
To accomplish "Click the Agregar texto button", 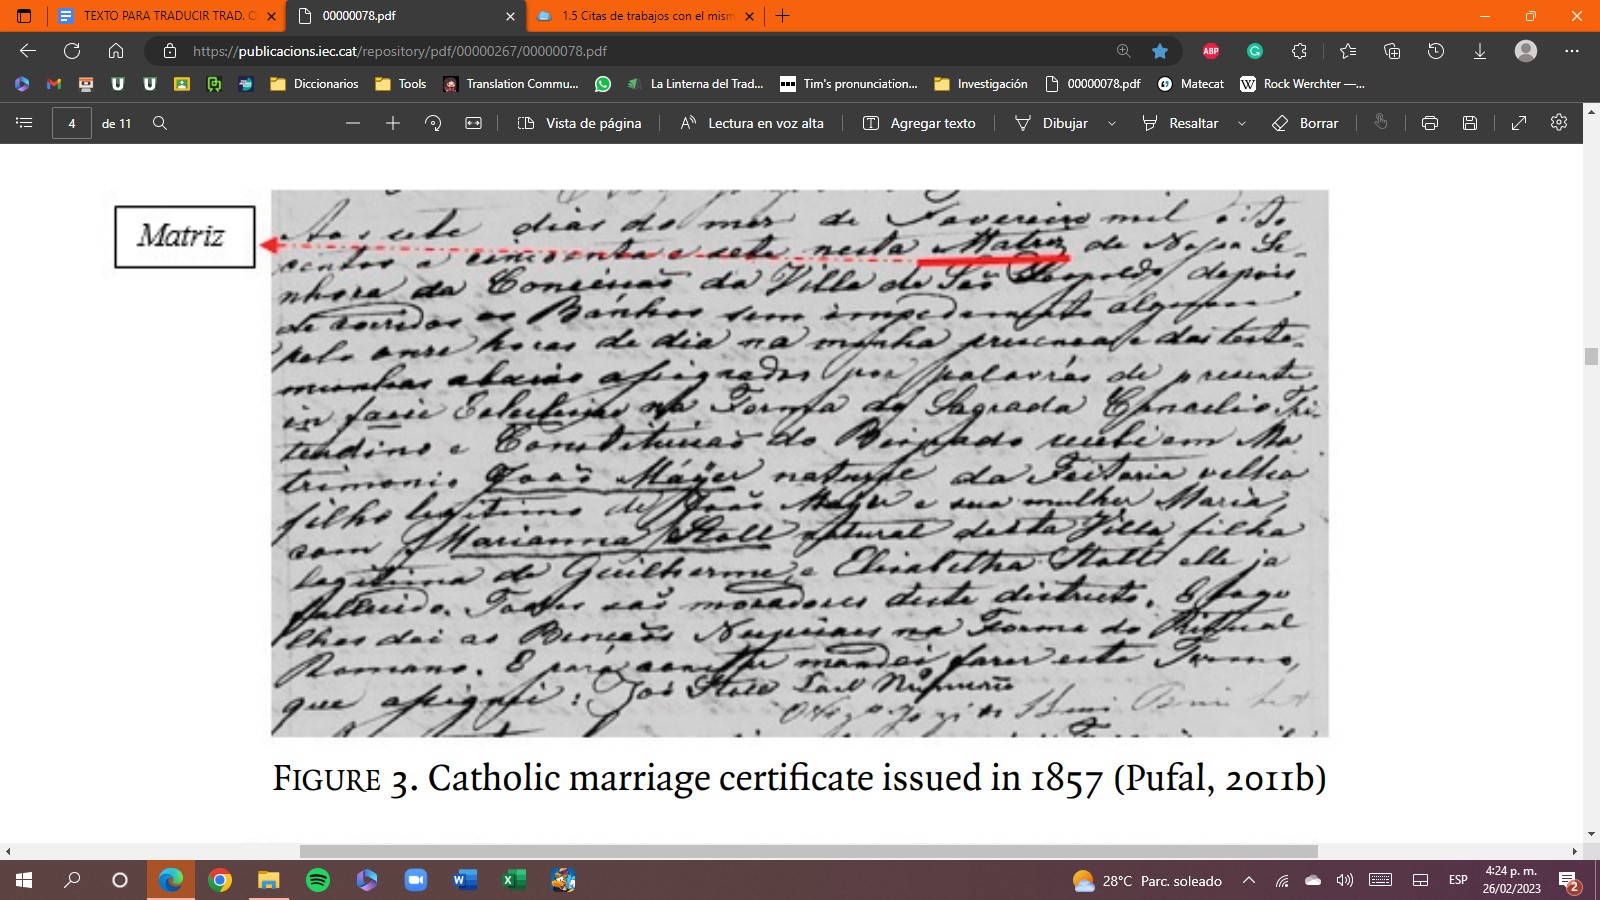I will click(x=919, y=123).
